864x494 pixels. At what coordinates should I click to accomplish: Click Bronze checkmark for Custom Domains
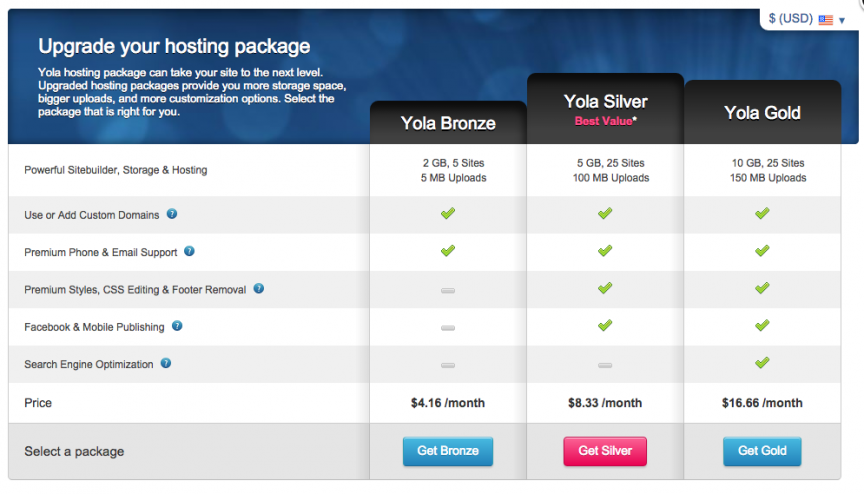tap(448, 213)
